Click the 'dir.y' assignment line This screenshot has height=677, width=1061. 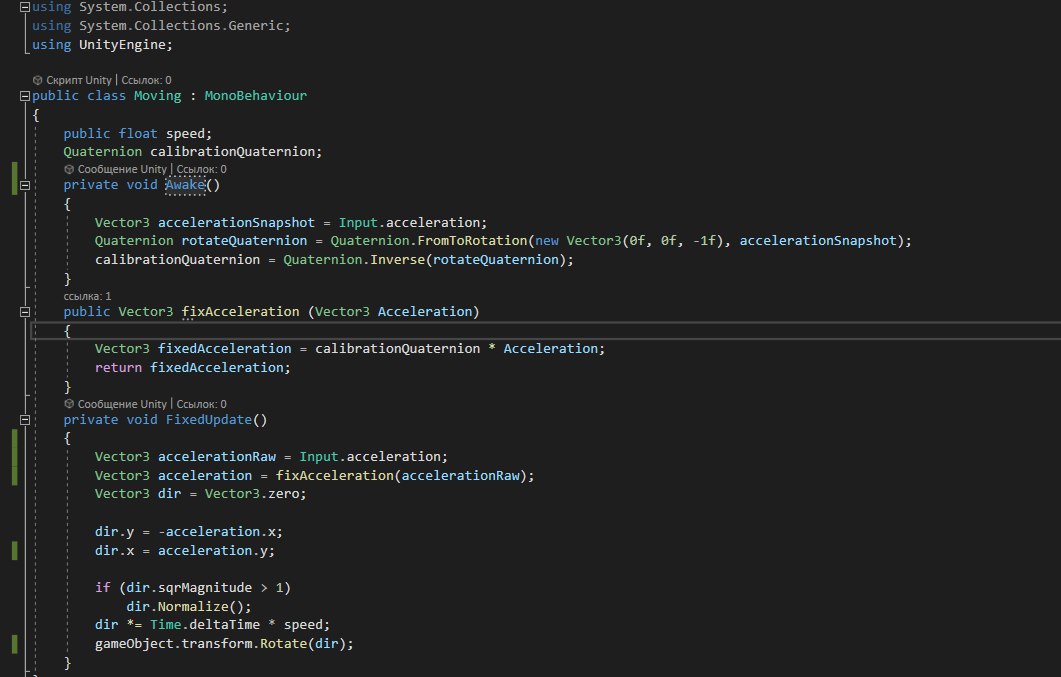189,532
